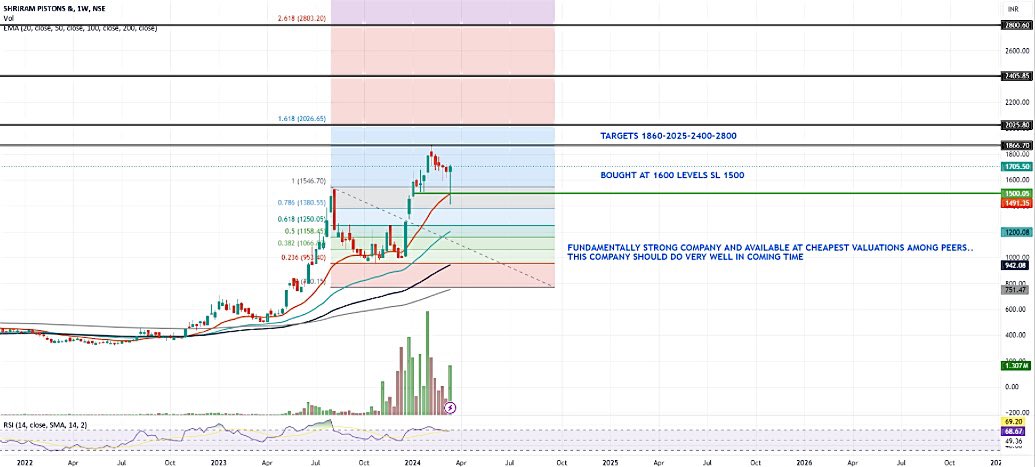Click the 2600.00 price scale value
The image size is (1035, 467).
point(1016,51)
